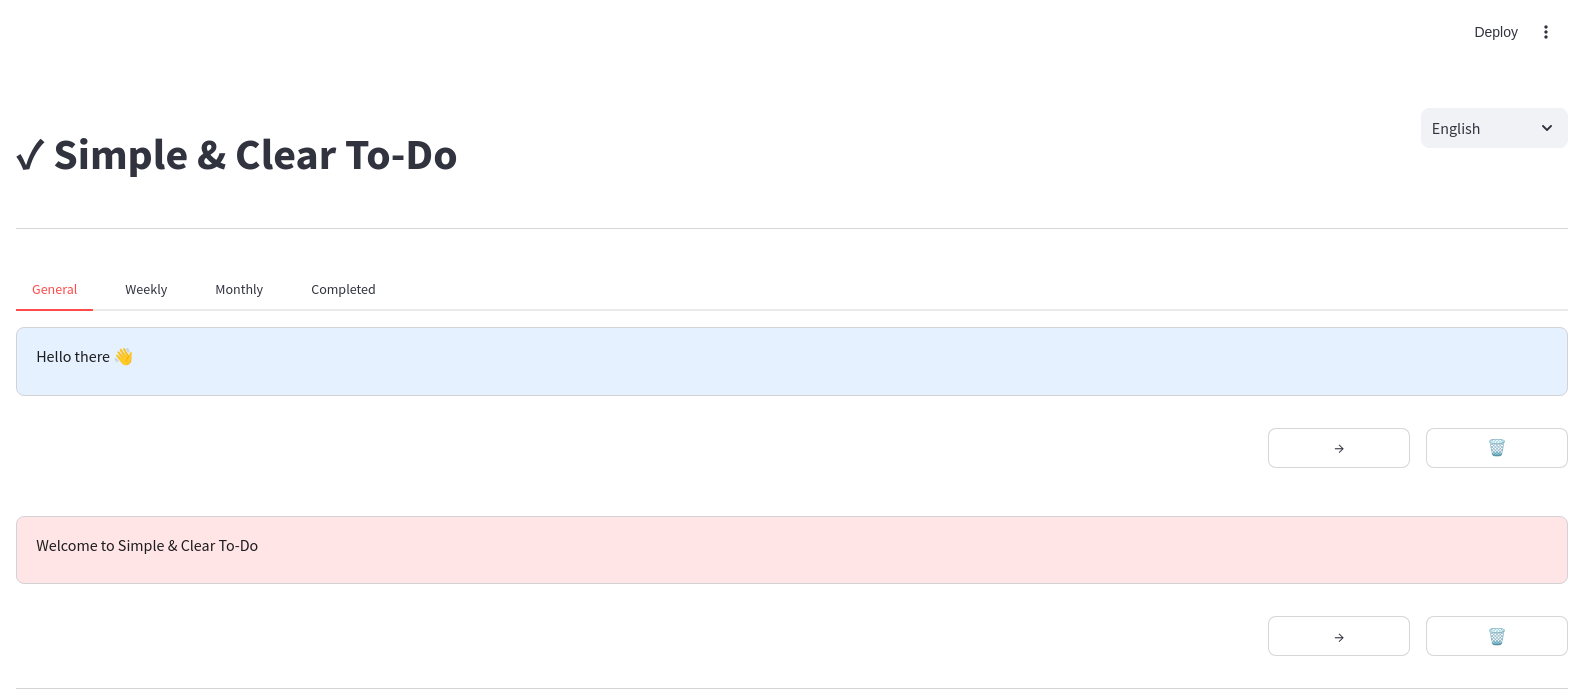The width and height of the screenshot is (1583, 691).
Task: Delete the "Hello there" task via trash icon
Action: pyautogui.click(x=1496, y=448)
